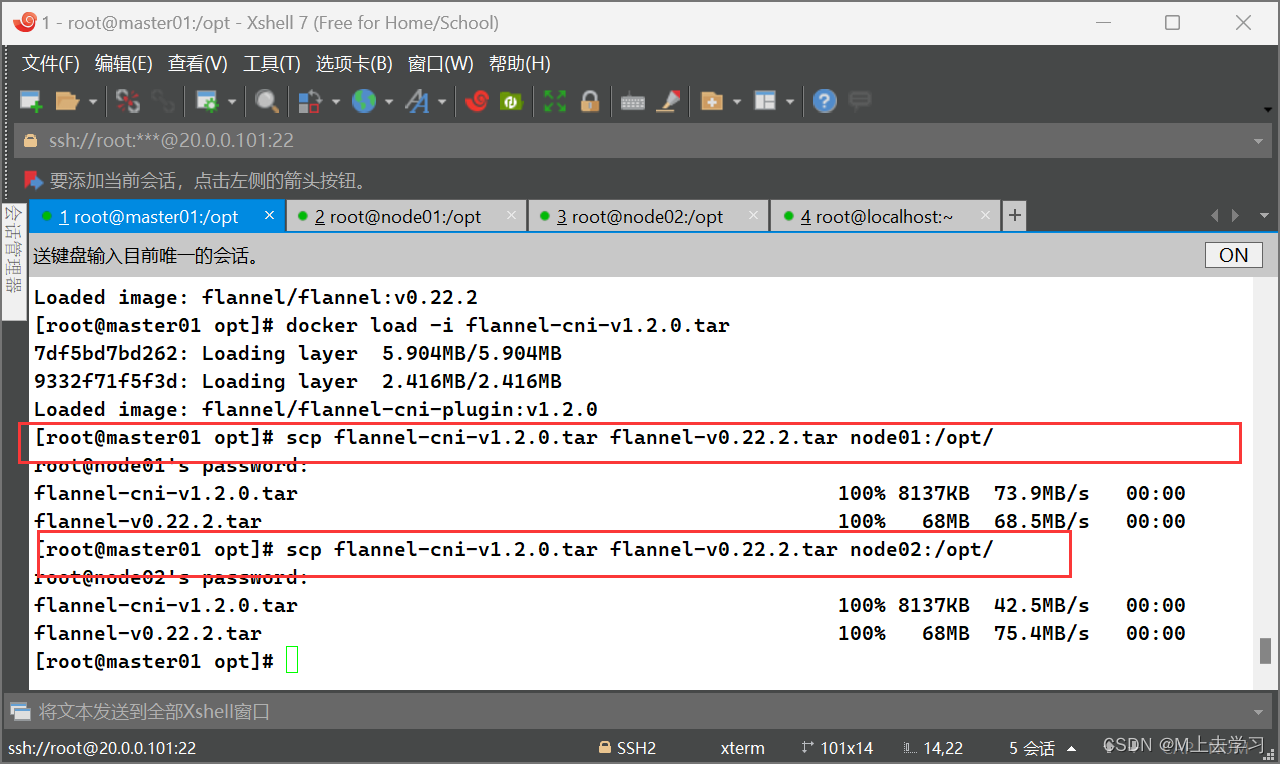Close tab root@master01:/opt

tap(269, 215)
